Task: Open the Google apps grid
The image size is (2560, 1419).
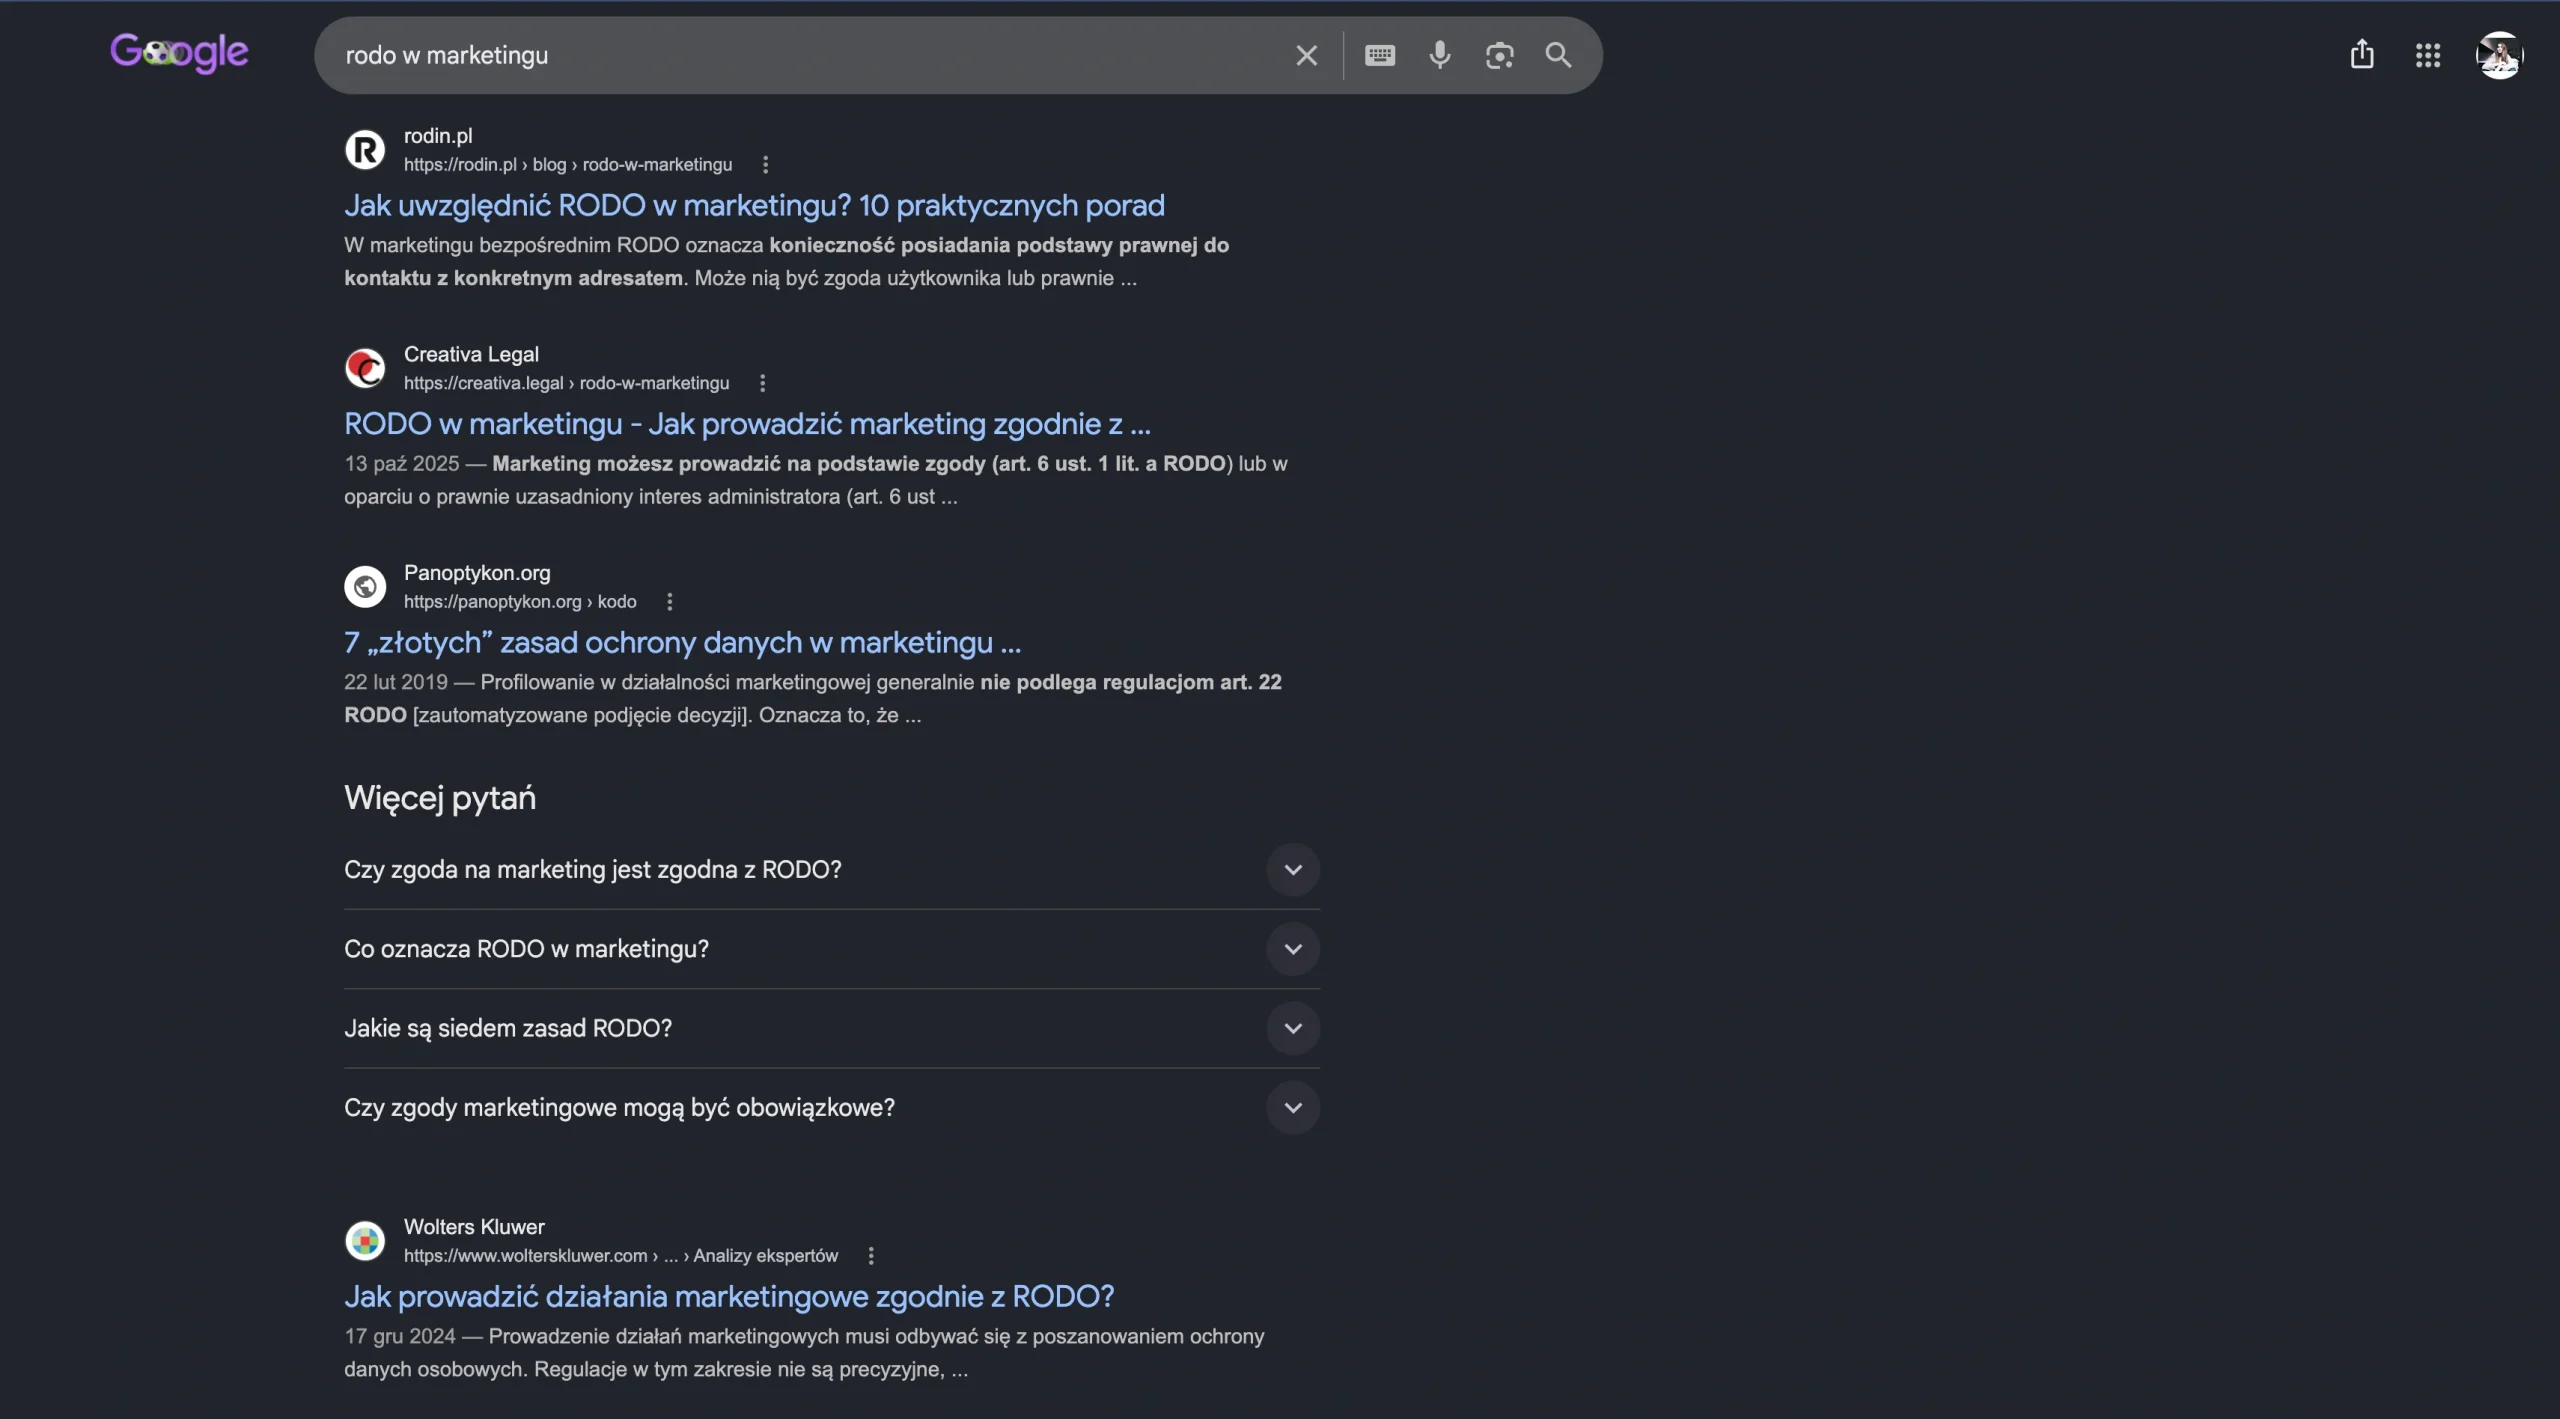Action: coord(2428,55)
